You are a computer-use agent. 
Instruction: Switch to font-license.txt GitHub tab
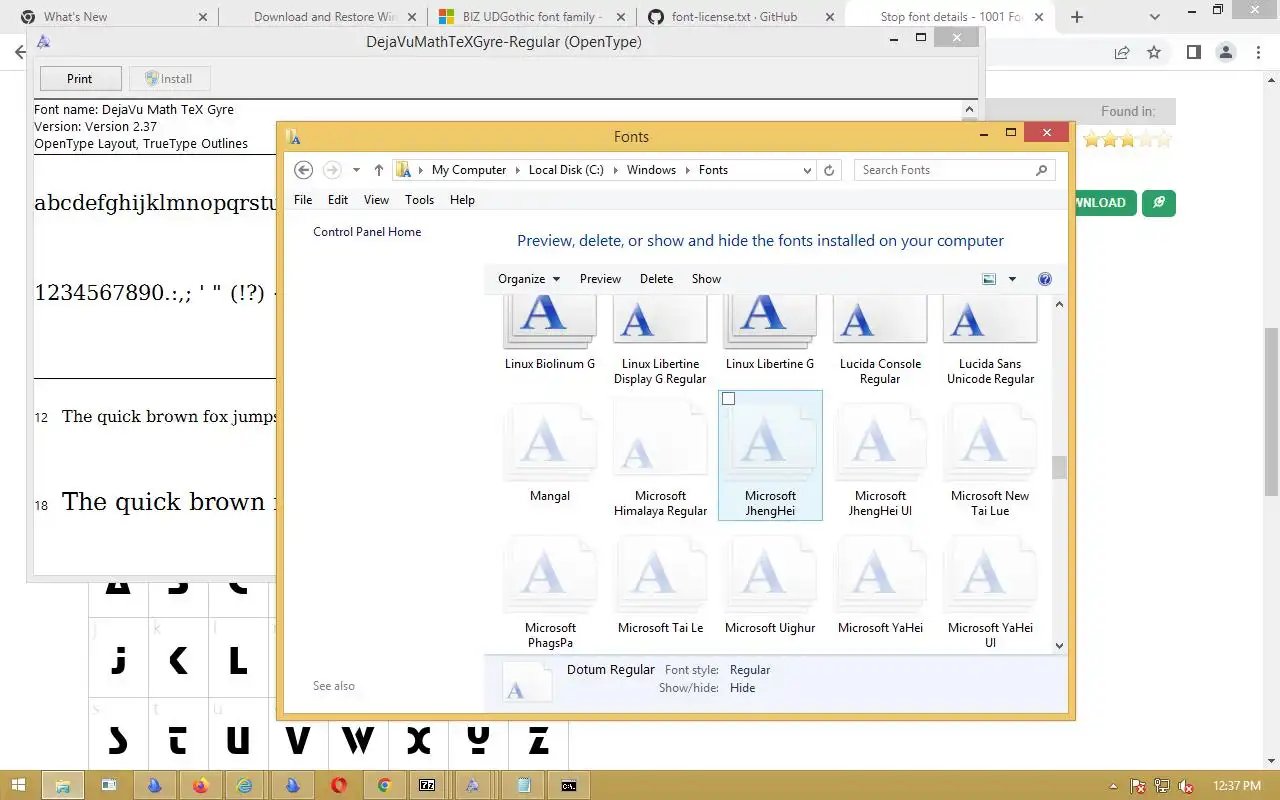pyautogui.click(x=741, y=17)
